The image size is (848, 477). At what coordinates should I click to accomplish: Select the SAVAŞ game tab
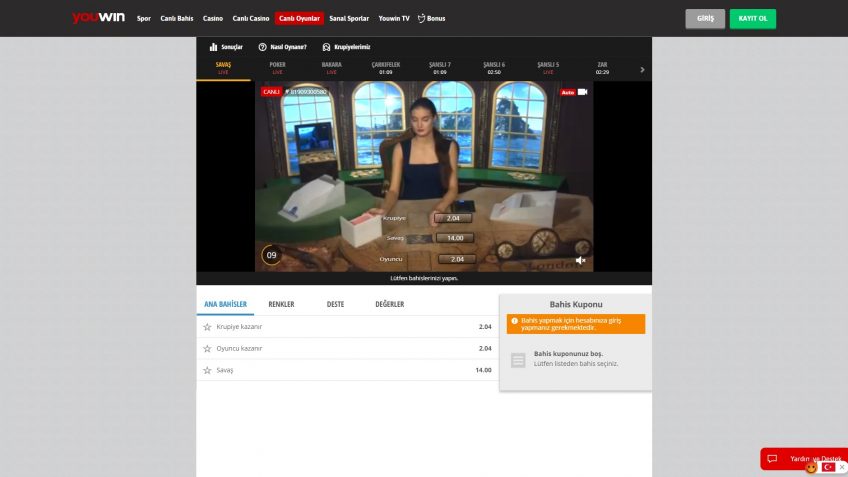pos(223,68)
